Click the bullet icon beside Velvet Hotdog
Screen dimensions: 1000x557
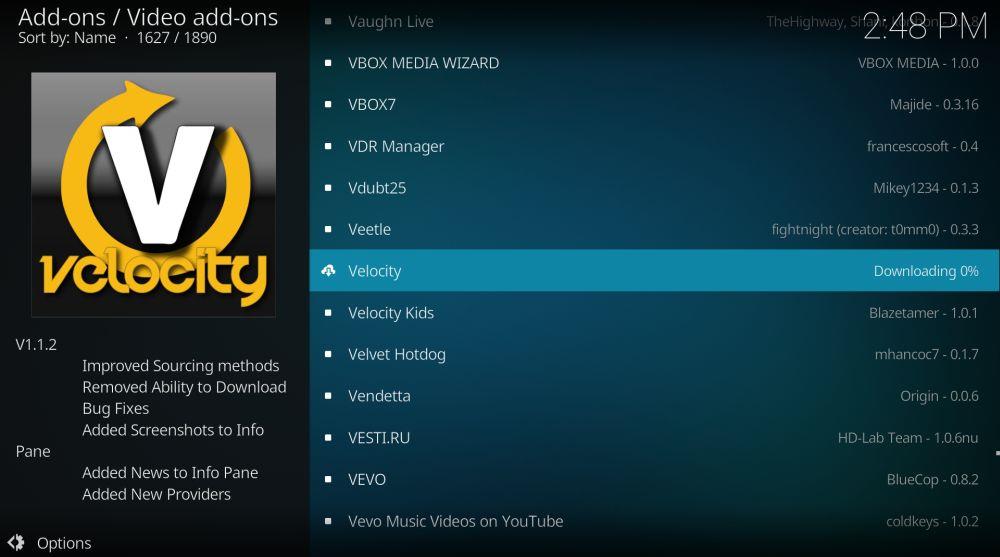[328, 354]
